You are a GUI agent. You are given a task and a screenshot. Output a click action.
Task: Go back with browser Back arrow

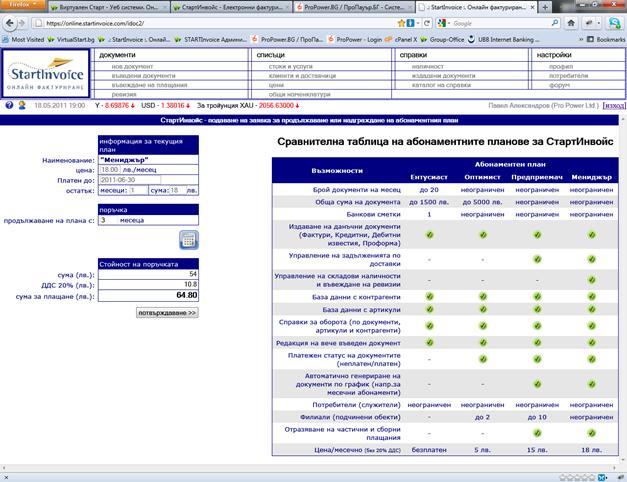click(9, 23)
